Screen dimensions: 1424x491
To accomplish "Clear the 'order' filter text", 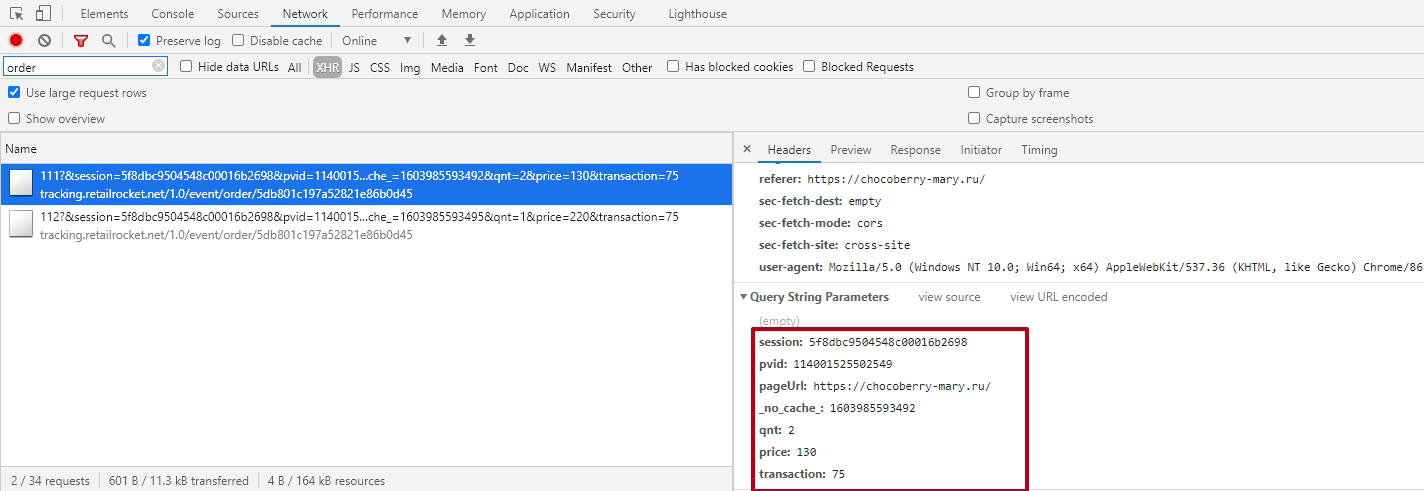I will click(x=158, y=66).
